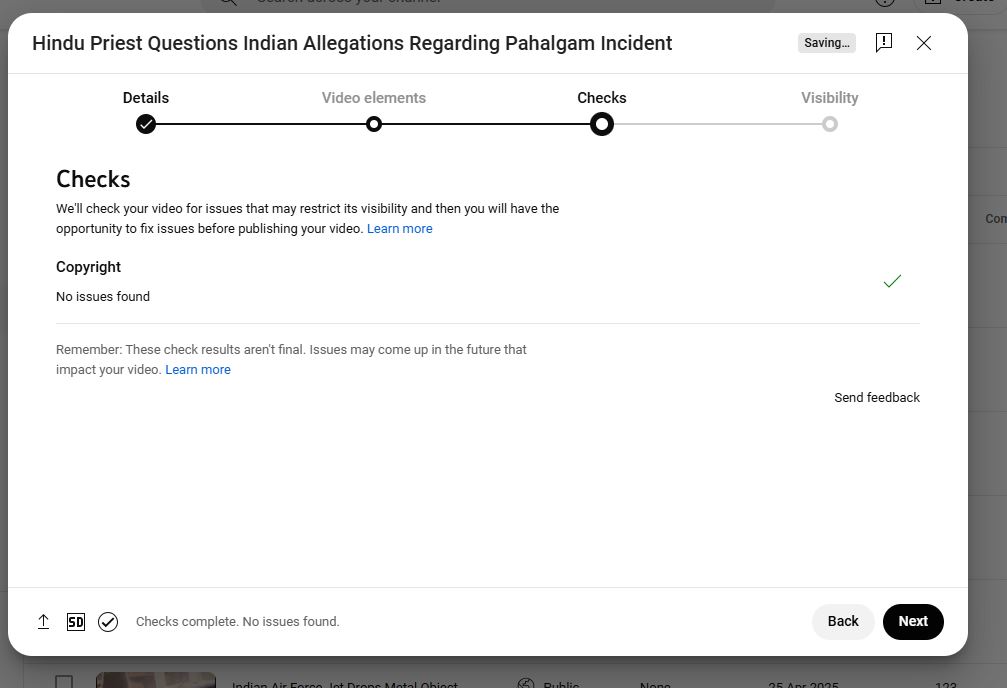Click the Details completed checkmark circle

[146, 124]
